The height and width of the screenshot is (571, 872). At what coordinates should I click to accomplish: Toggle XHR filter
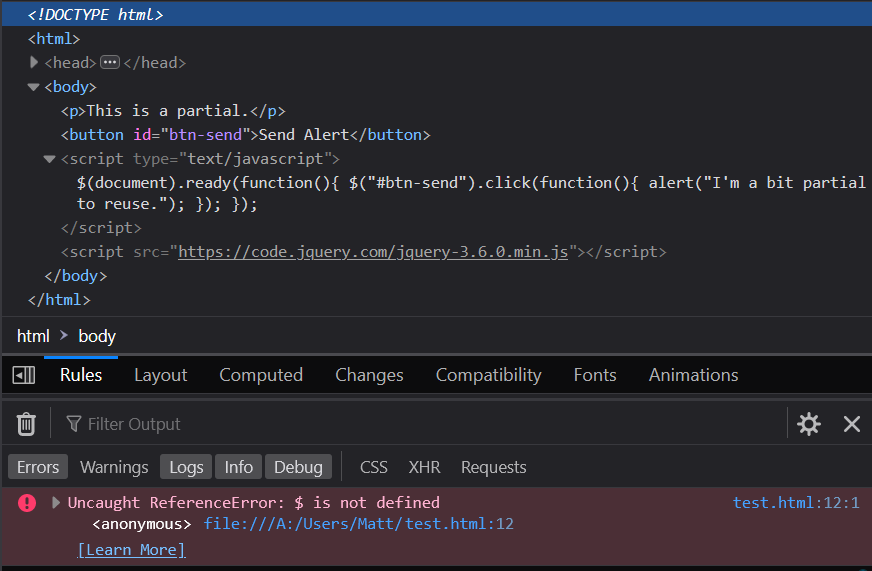[424, 467]
